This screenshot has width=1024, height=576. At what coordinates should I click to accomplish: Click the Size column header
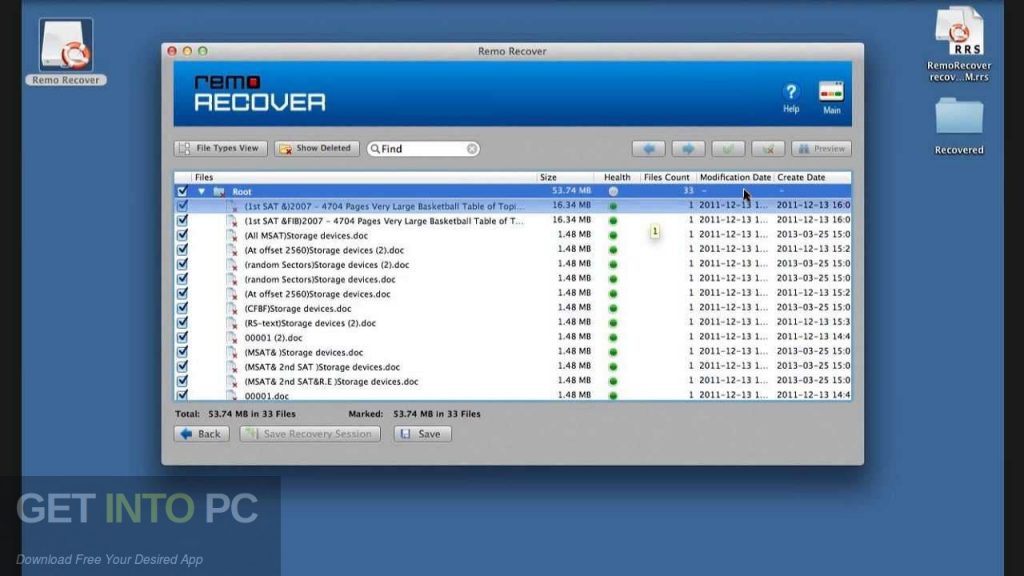547,177
